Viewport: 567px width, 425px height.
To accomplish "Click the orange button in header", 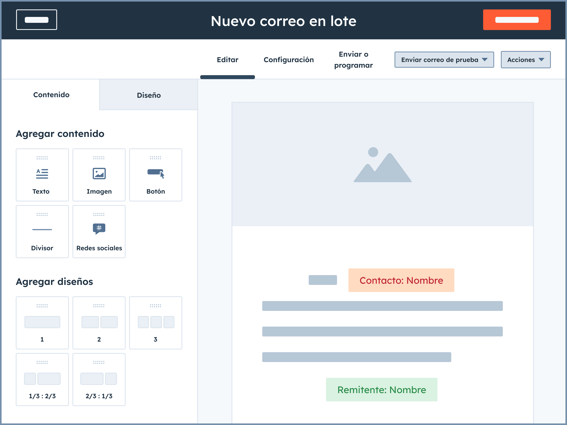I will click(x=517, y=20).
